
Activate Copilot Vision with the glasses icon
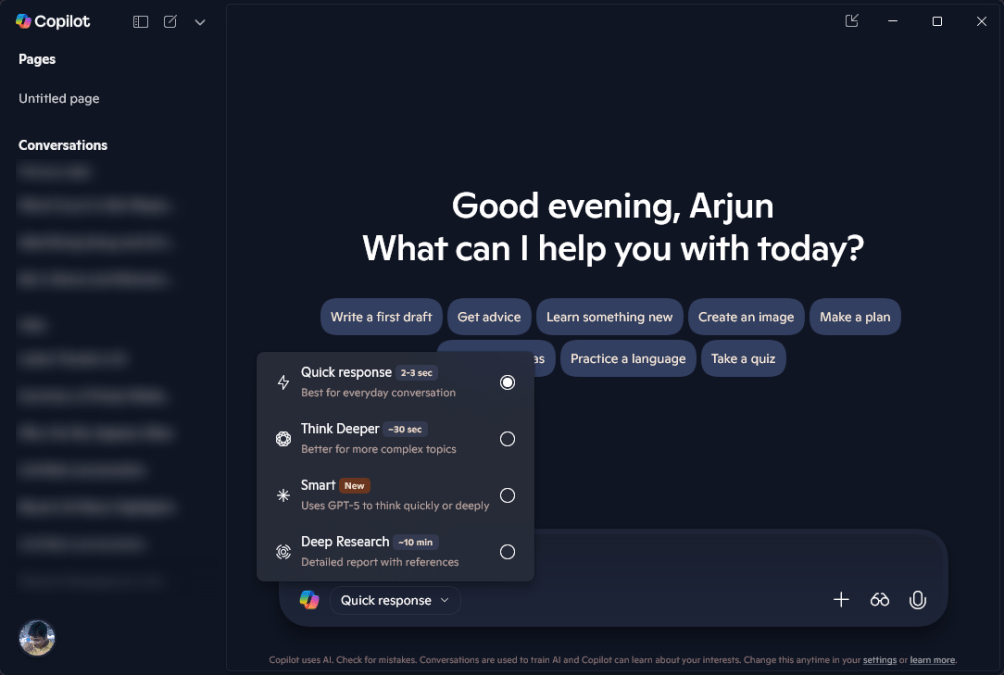(879, 599)
